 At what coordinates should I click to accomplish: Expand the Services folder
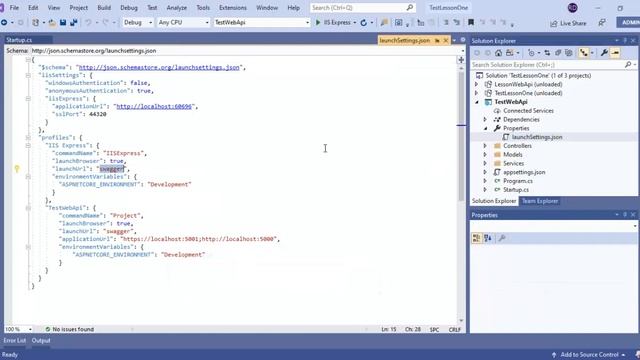tap(485, 163)
